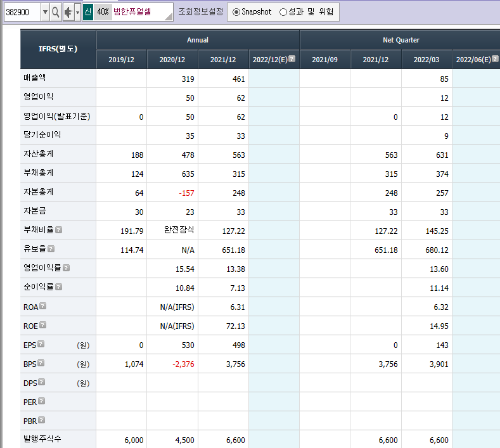Viewport: 500px width, 448px height.
Task: Click the info icon beside 순이익률
Action: (58, 287)
